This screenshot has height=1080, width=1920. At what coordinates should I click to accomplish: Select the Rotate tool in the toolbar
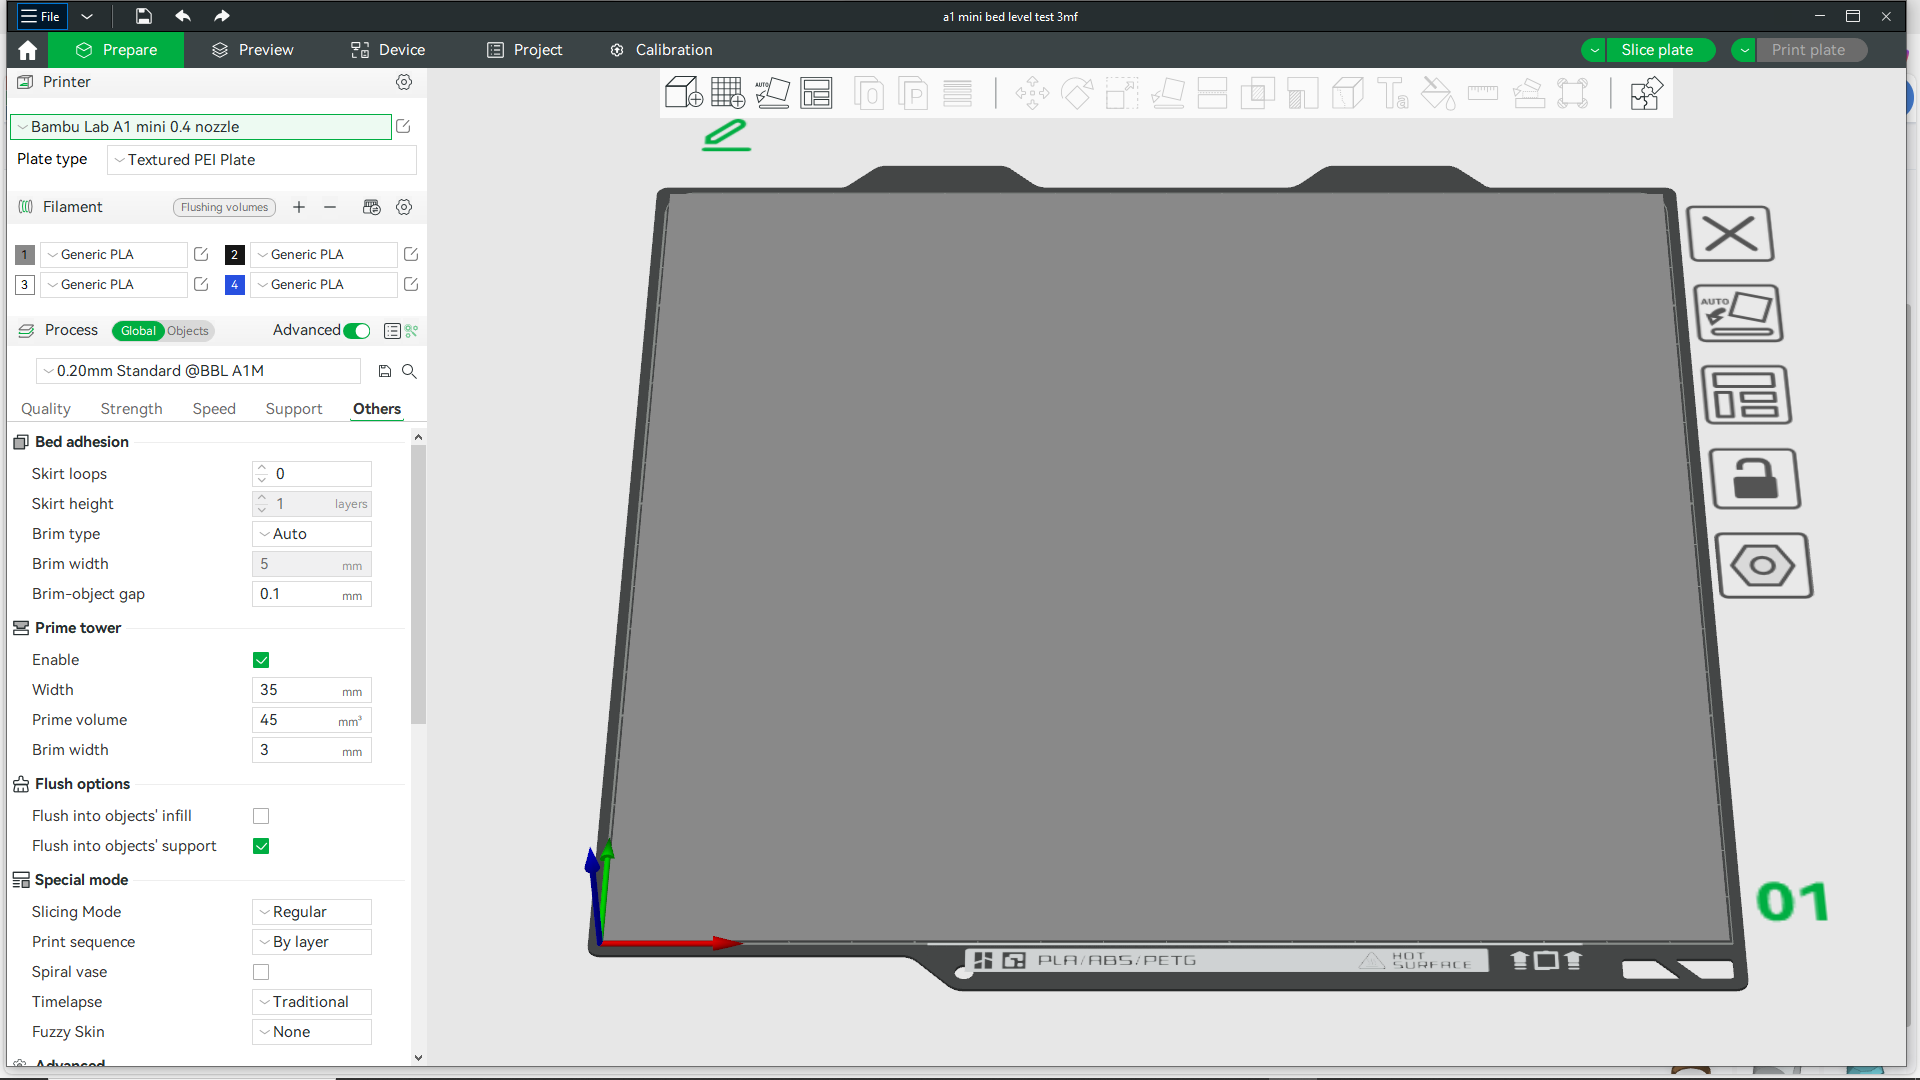click(1077, 93)
